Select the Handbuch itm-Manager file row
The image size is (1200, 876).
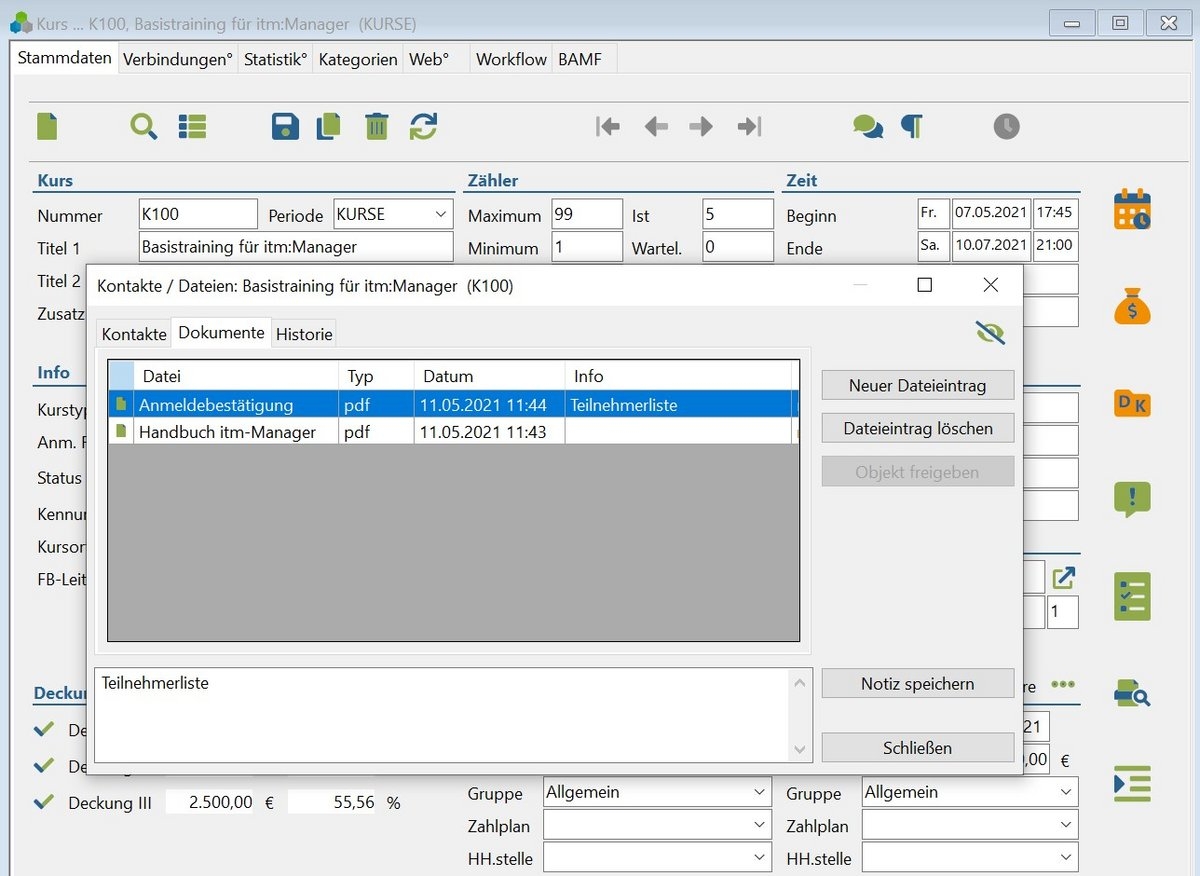(x=228, y=432)
